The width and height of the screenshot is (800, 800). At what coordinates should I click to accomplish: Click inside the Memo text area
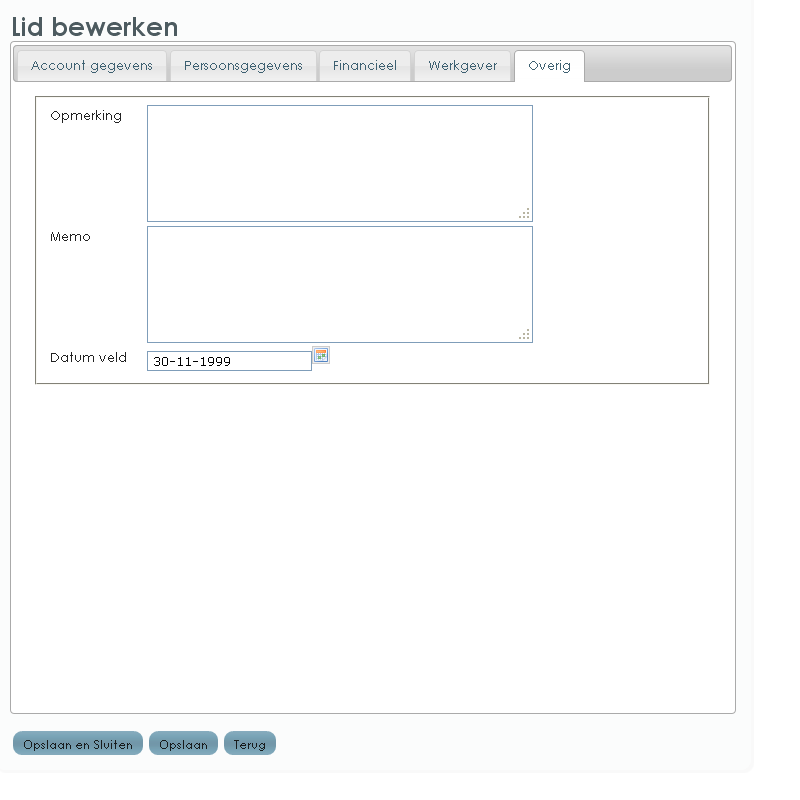pyautogui.click(x=339, y=284)
